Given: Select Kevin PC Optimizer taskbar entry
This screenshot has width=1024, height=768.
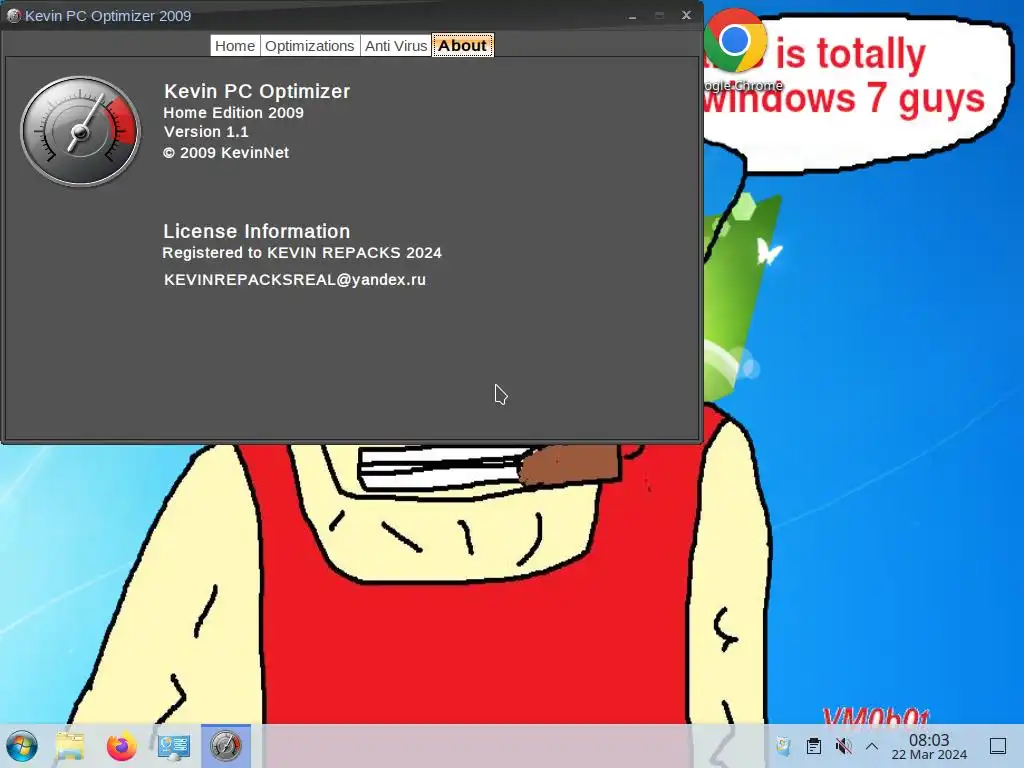Looking at the screenshot, I should (x=225, y=746).
